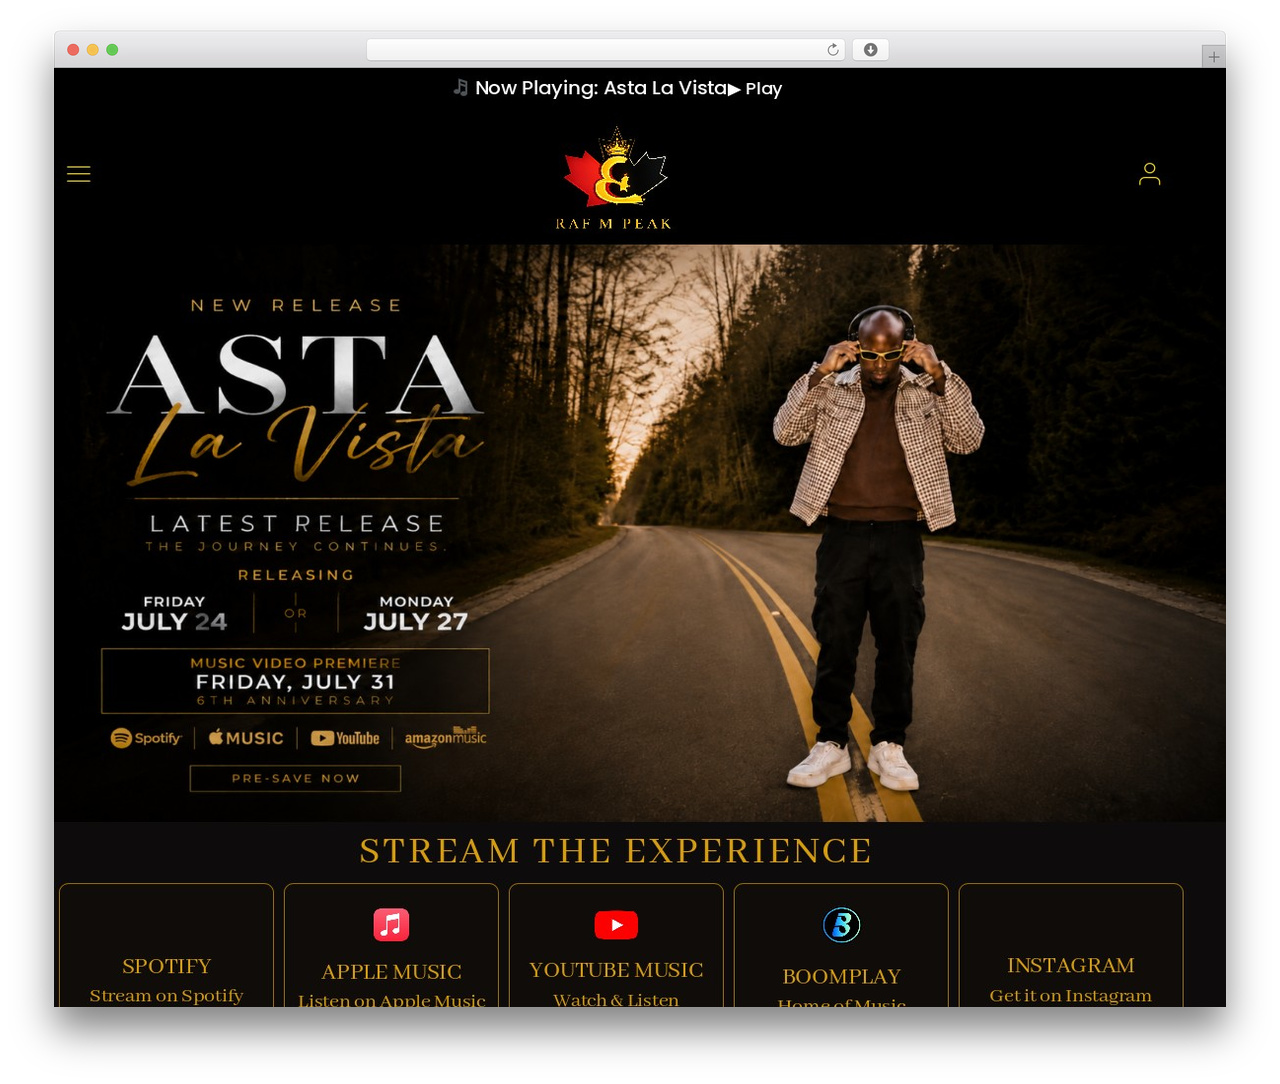Click the browser reload icon

point(833,50)
